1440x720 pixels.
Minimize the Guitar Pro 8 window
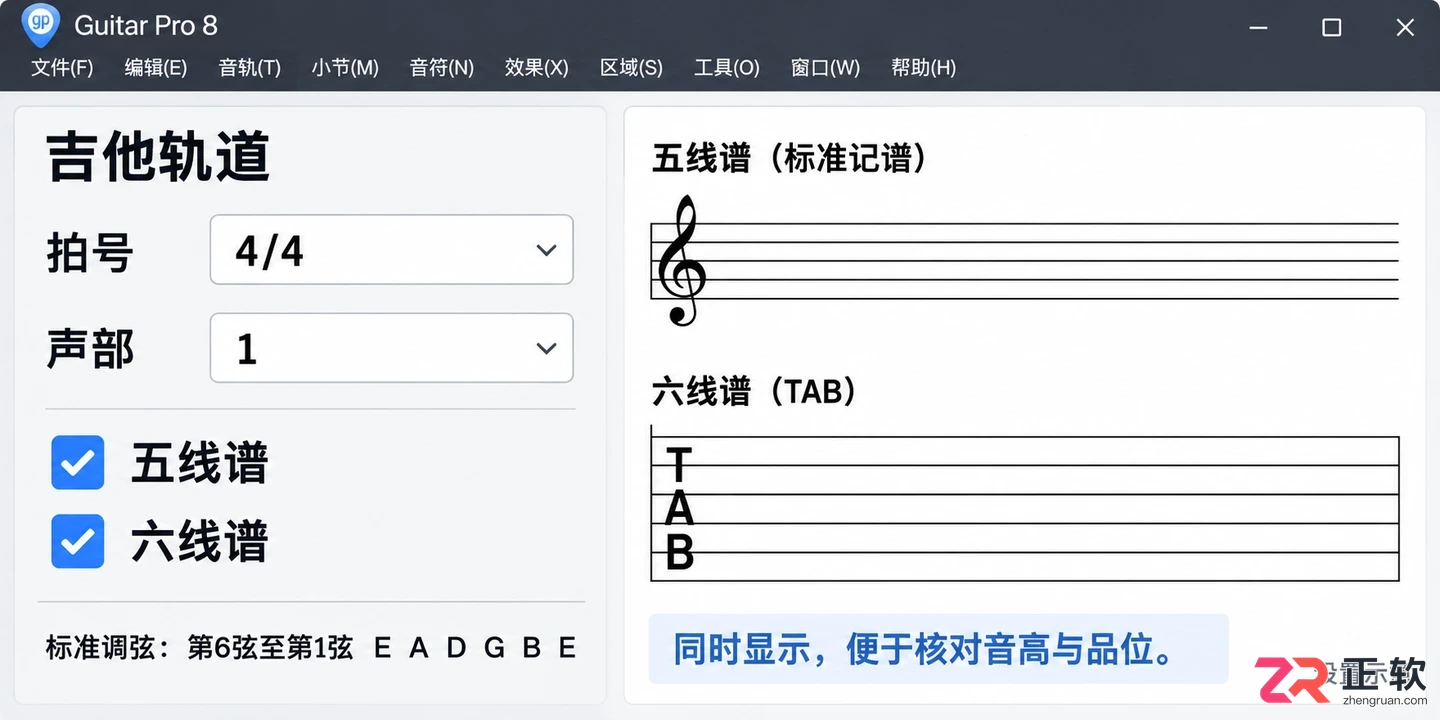(x=1258, y=27)
